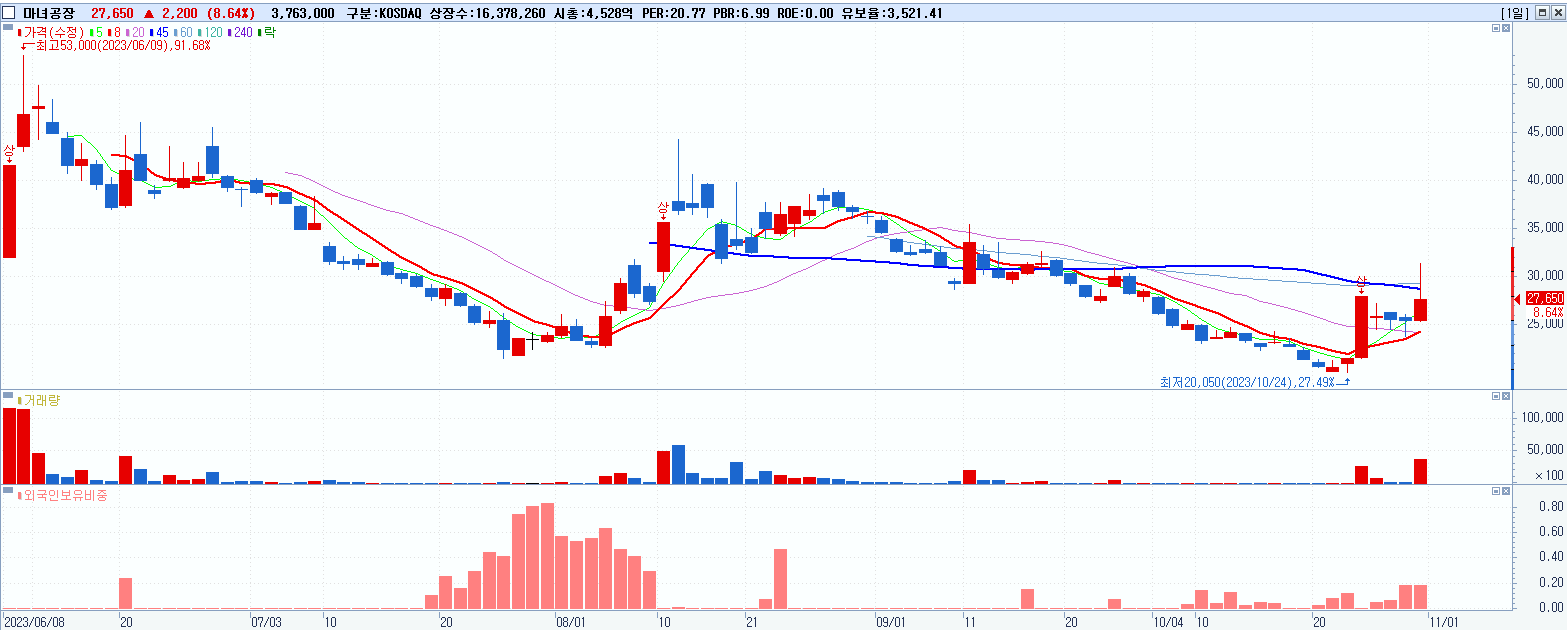Maximize the 외국인보유비중 pane icon
1567x630 pixels.
click(1495, 492)
